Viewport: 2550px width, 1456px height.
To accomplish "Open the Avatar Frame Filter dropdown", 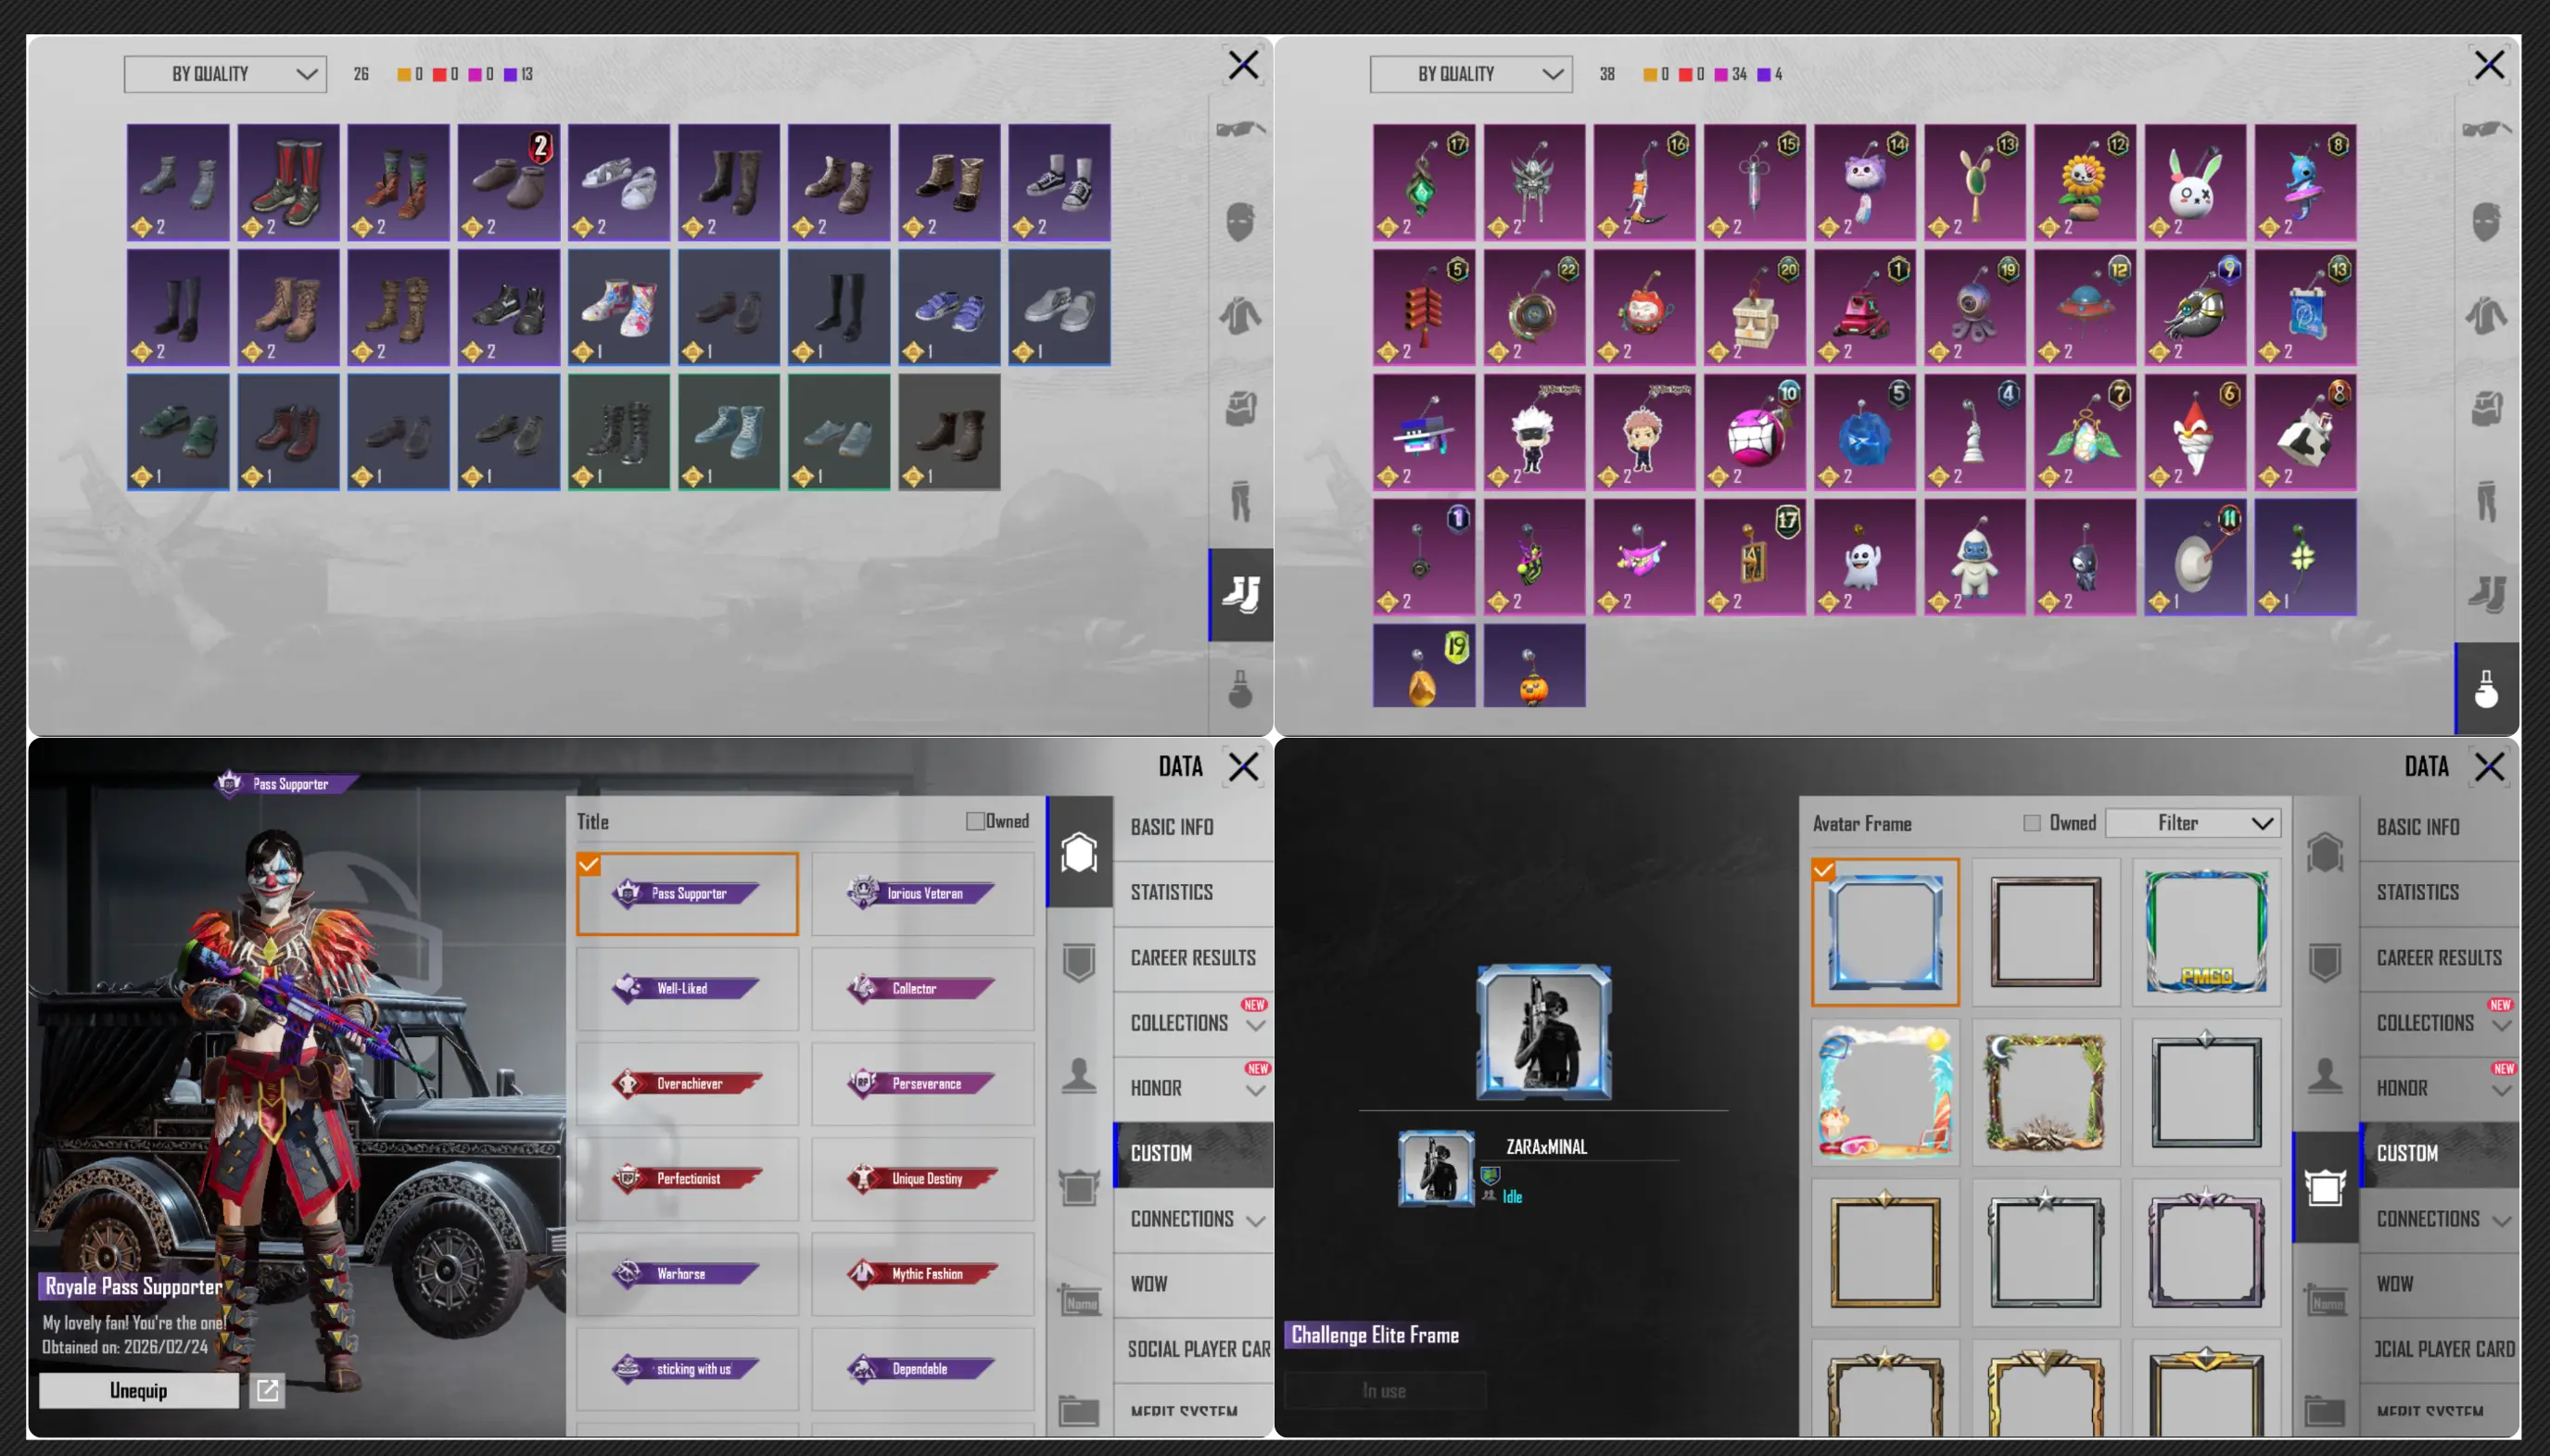I will click(2192, 823).
